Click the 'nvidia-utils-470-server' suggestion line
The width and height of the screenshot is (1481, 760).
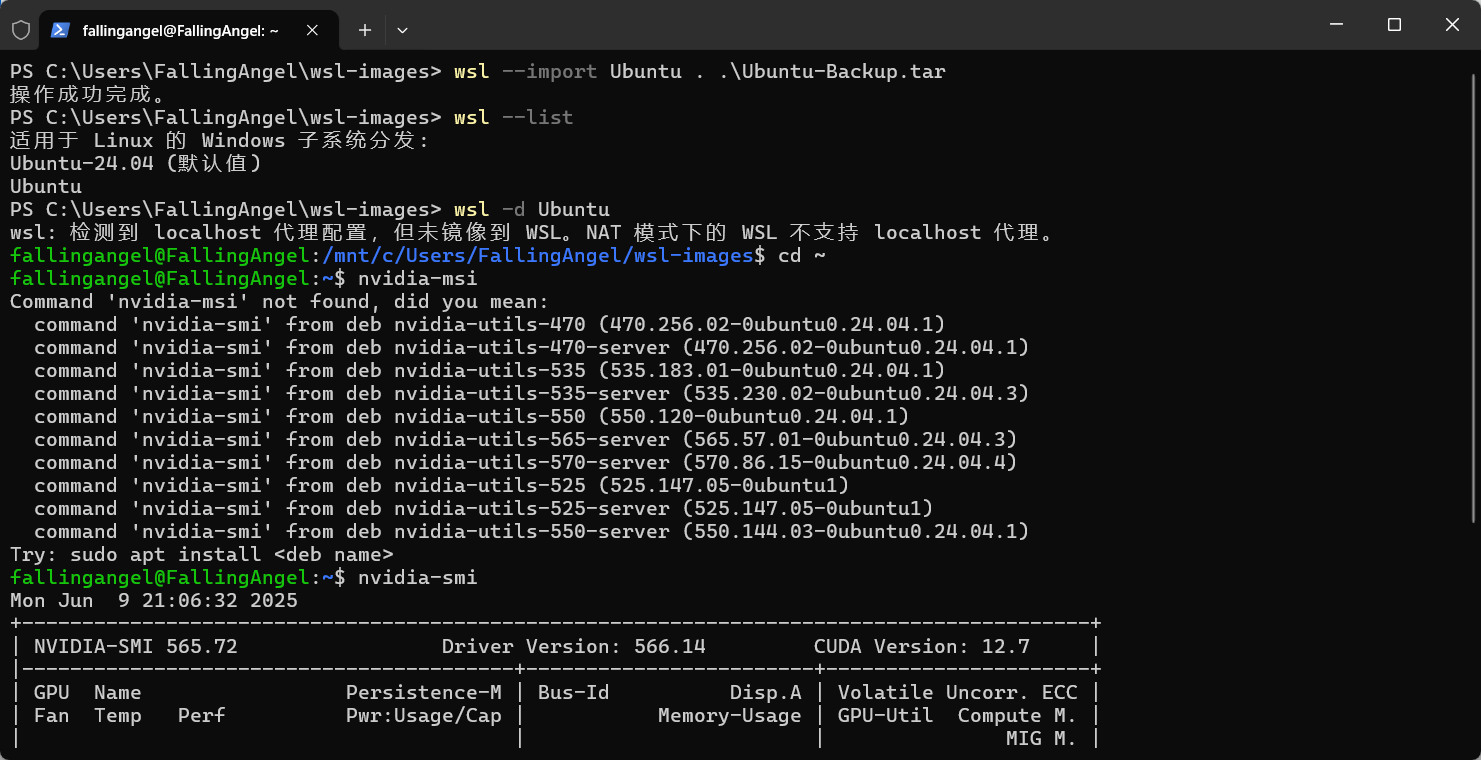(532, 348)
